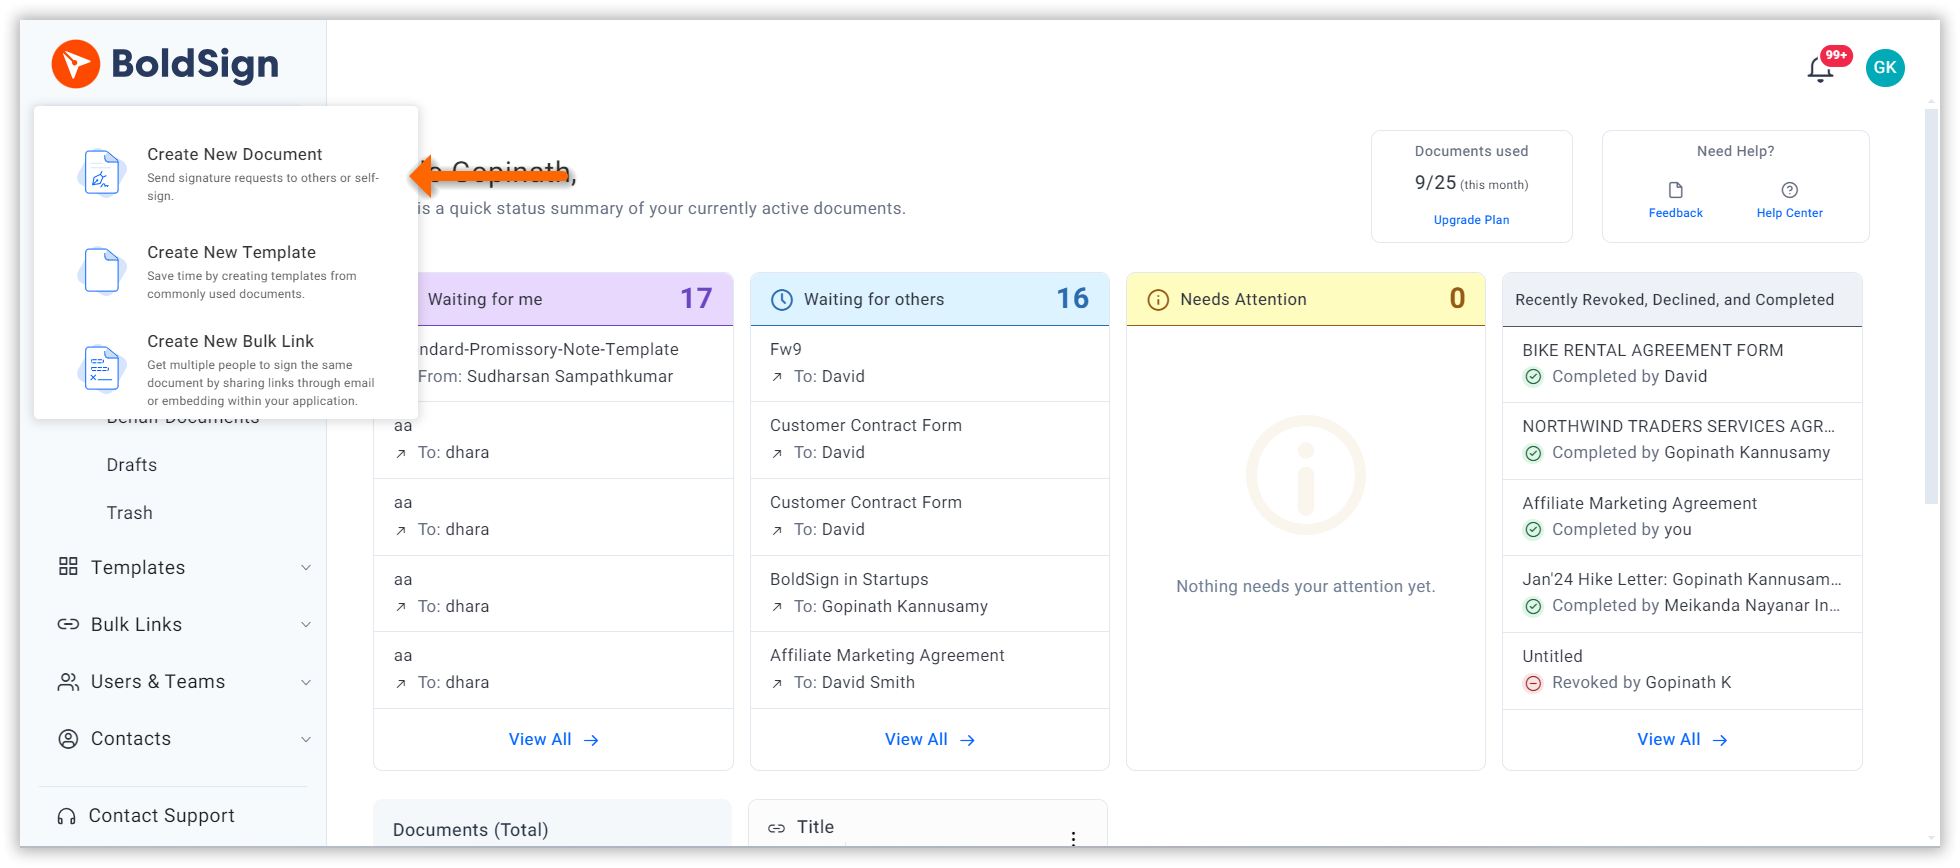Click the Templates grid icon
The width and height of the screenshot is (1960, 868).
tap(68, 567)
